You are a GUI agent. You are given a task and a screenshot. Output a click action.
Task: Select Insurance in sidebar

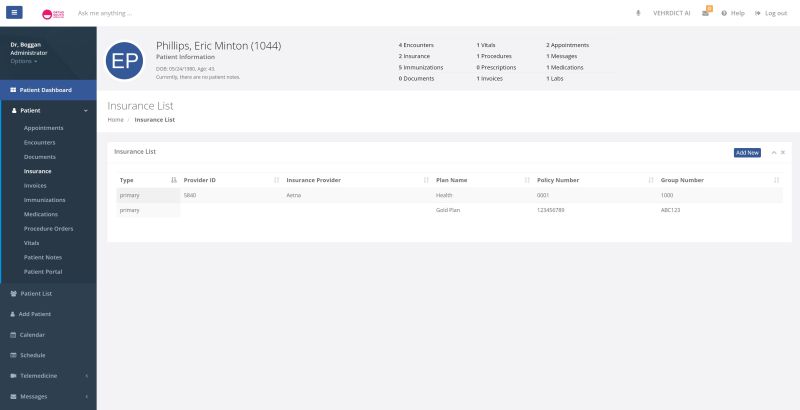[x=37, y=171]
